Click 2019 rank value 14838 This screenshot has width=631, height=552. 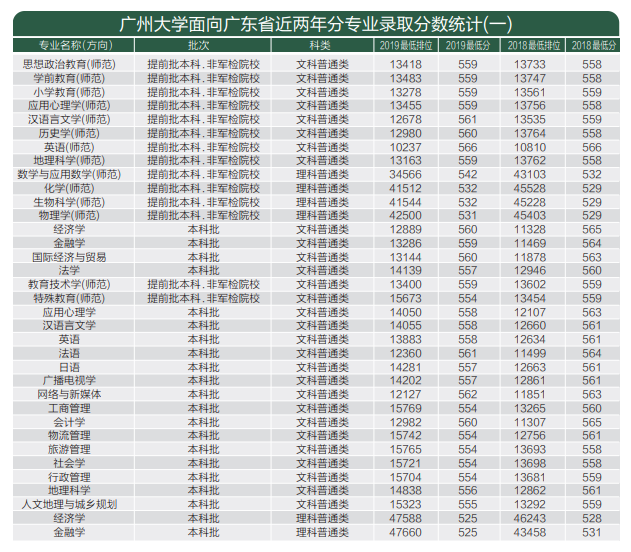[x=406, y=490]
